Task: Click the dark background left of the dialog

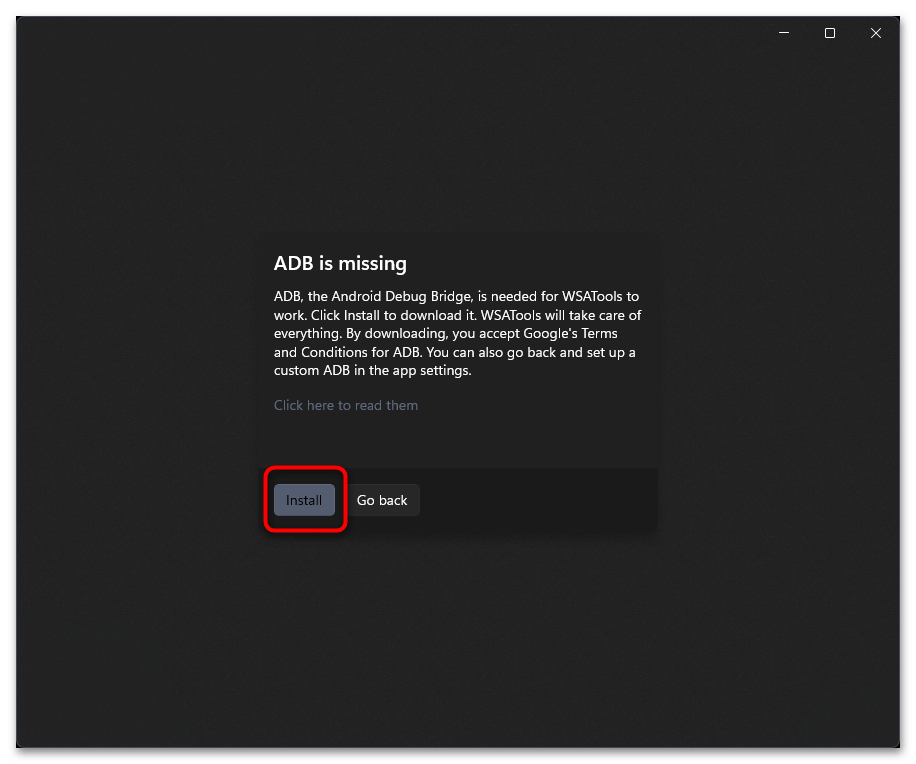Action: tap(137, 383)
